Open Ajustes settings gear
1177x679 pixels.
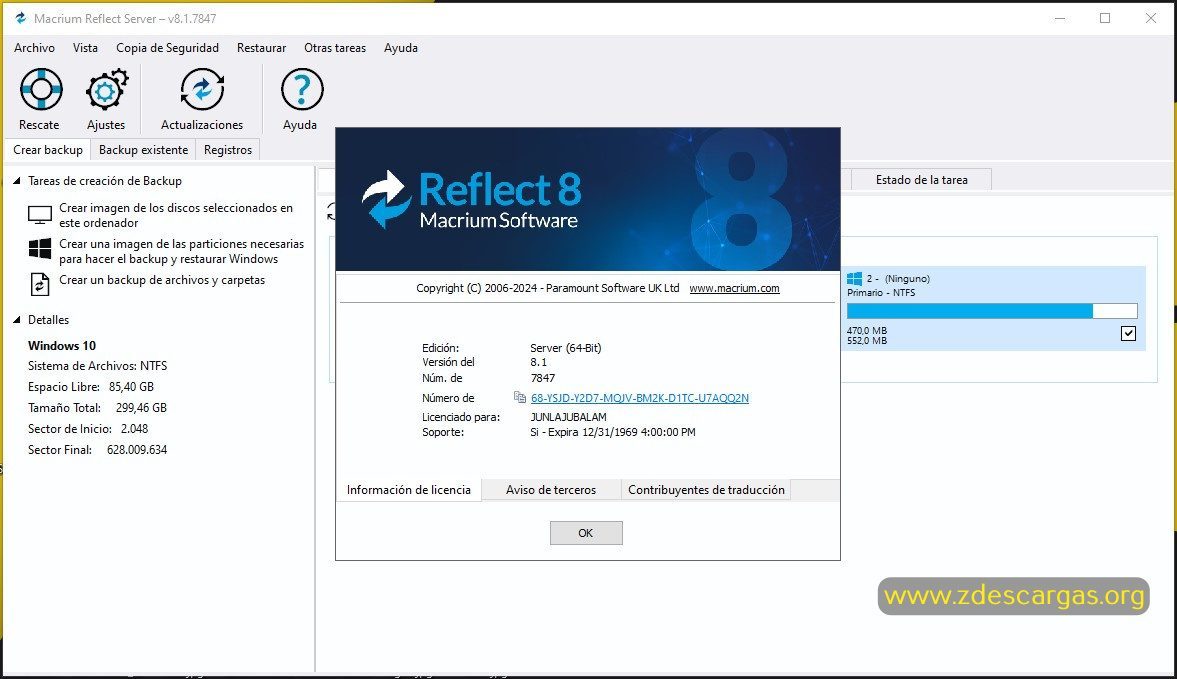coord(106,99)
